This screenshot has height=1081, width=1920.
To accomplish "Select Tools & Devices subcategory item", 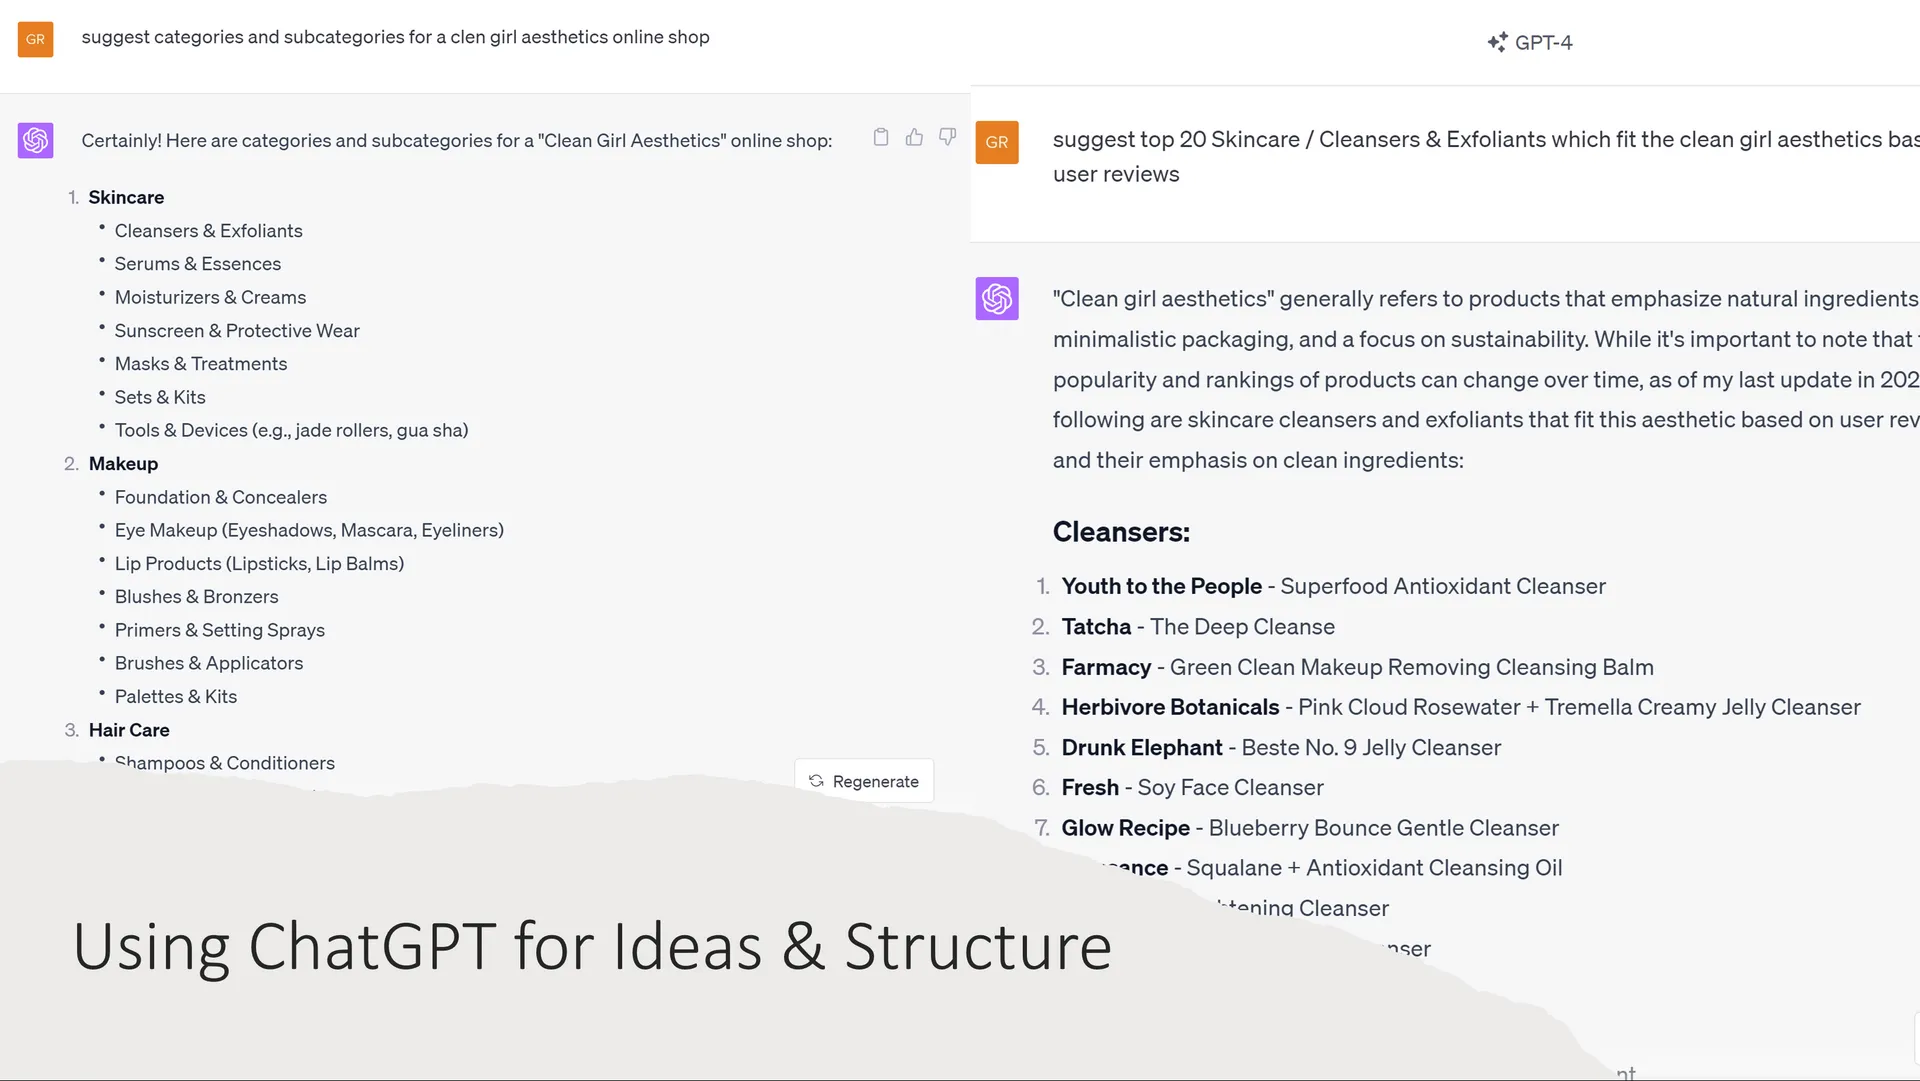I will click(291, 430).
